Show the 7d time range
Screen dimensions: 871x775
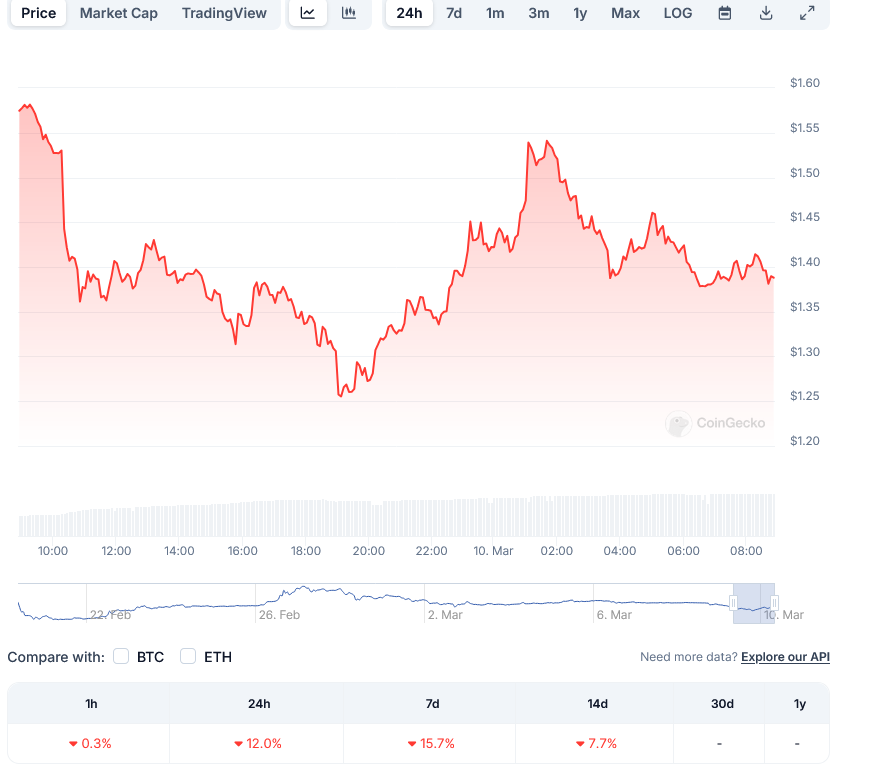(x=454, y=13)
